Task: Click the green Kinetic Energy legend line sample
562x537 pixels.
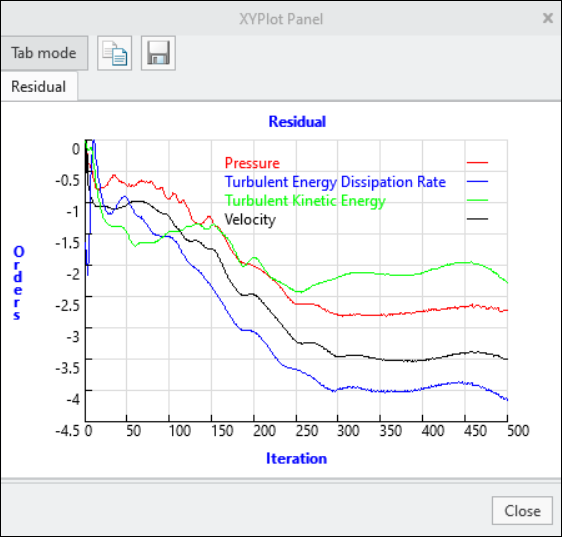Action: click(477, 200)
